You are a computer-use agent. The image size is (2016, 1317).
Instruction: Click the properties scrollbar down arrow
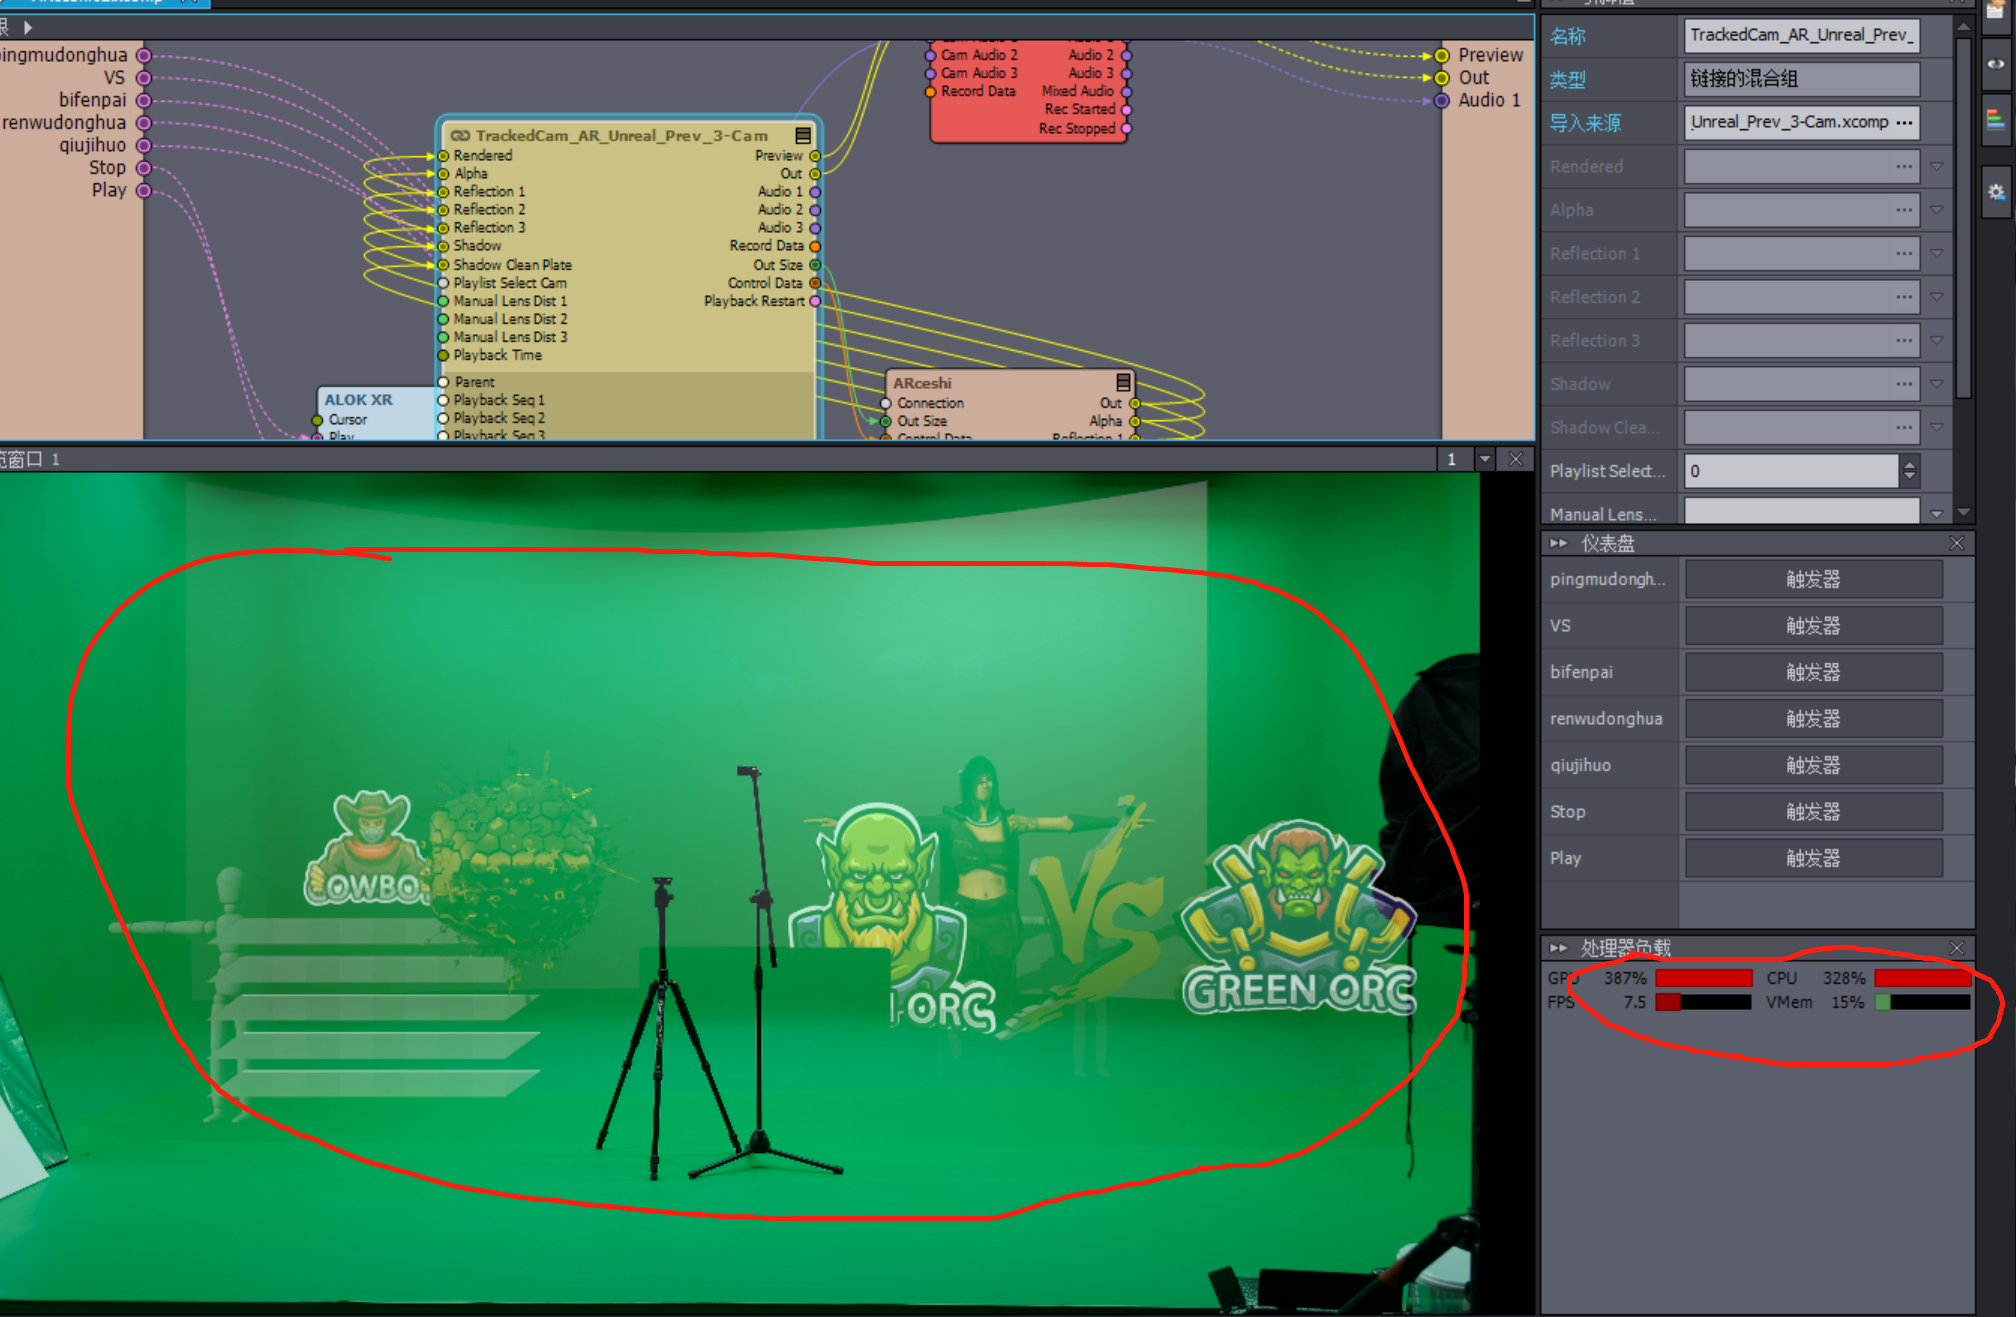tap(1963, 513)
